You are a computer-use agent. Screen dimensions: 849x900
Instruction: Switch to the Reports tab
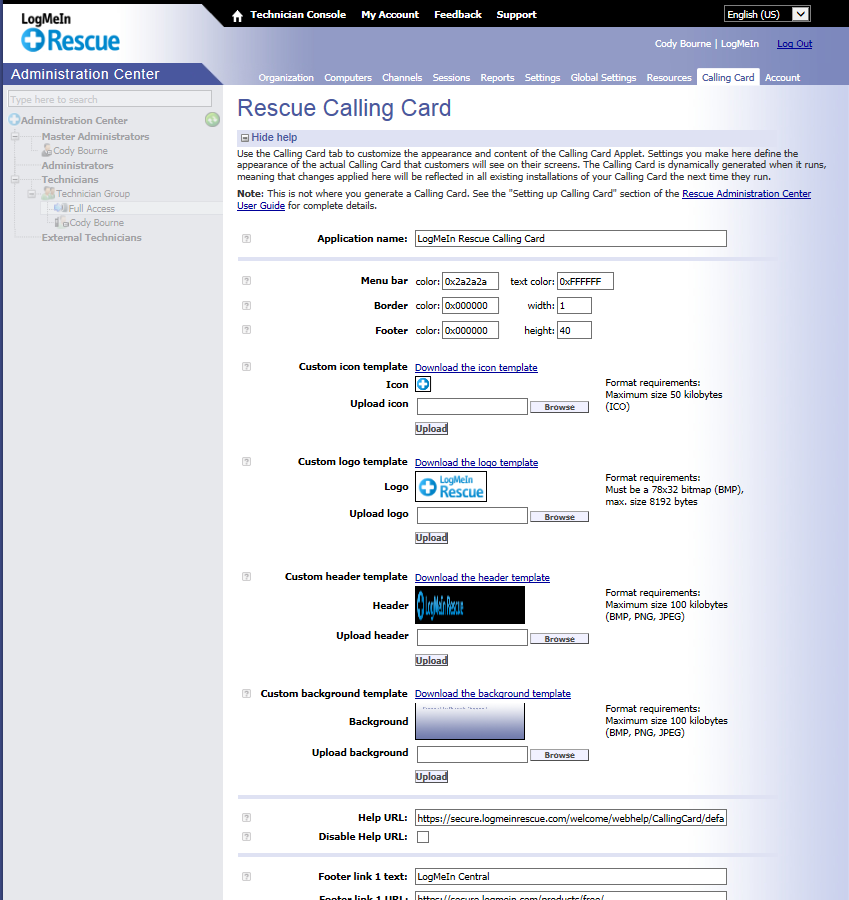point(497,77)
